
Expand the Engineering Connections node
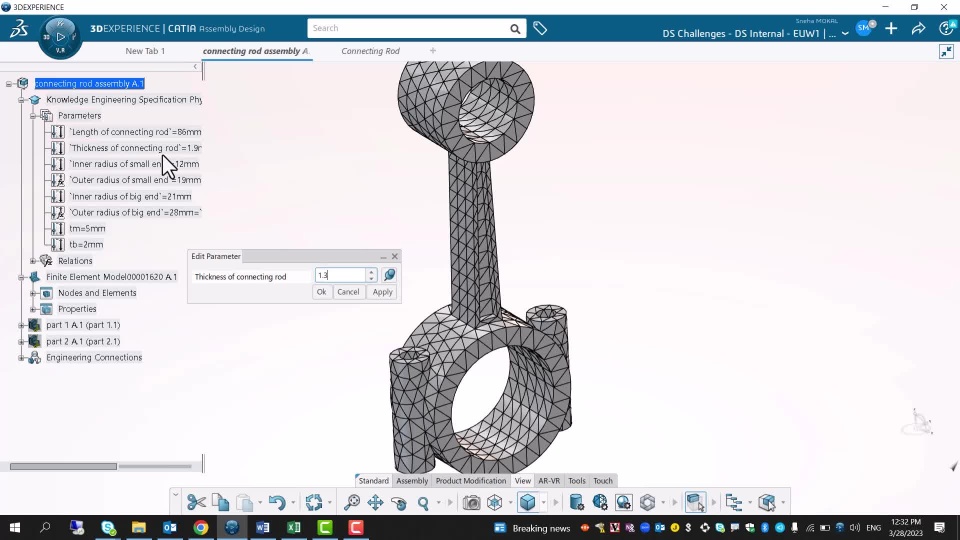click(21, 358)
